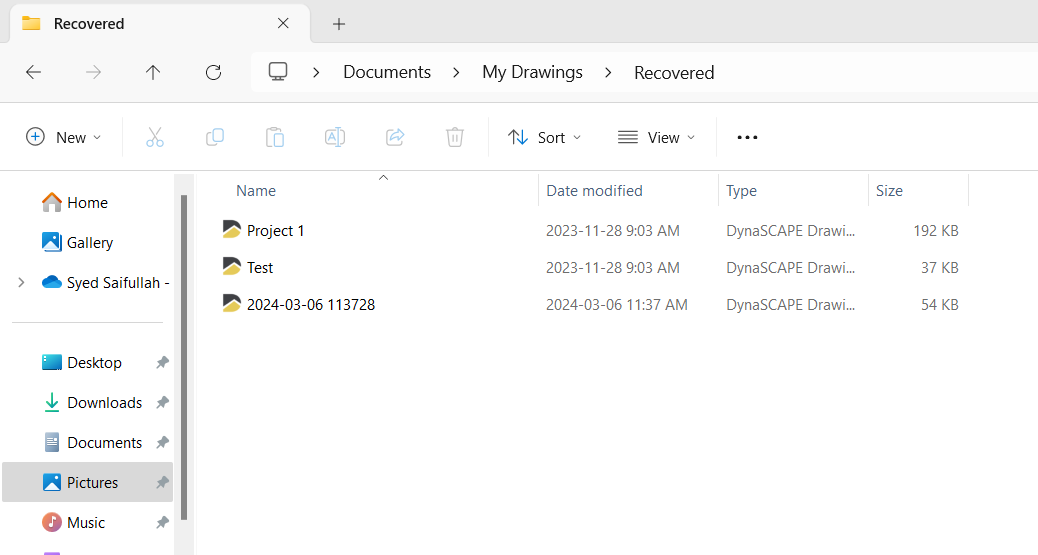
Task: Click the Share icon in toolbar
Action: pyautogui.click(x=395, y=137)
